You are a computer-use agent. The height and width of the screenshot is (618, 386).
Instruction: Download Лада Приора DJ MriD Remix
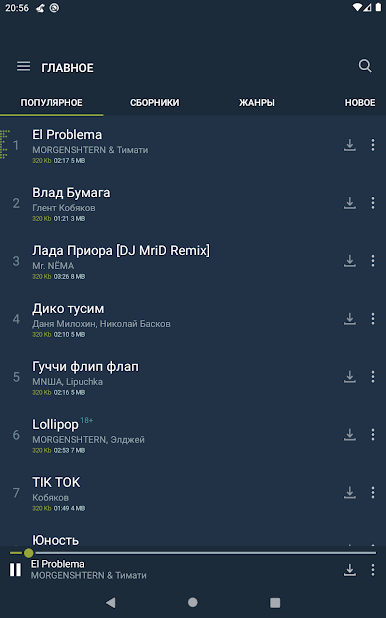click(350, 261)
